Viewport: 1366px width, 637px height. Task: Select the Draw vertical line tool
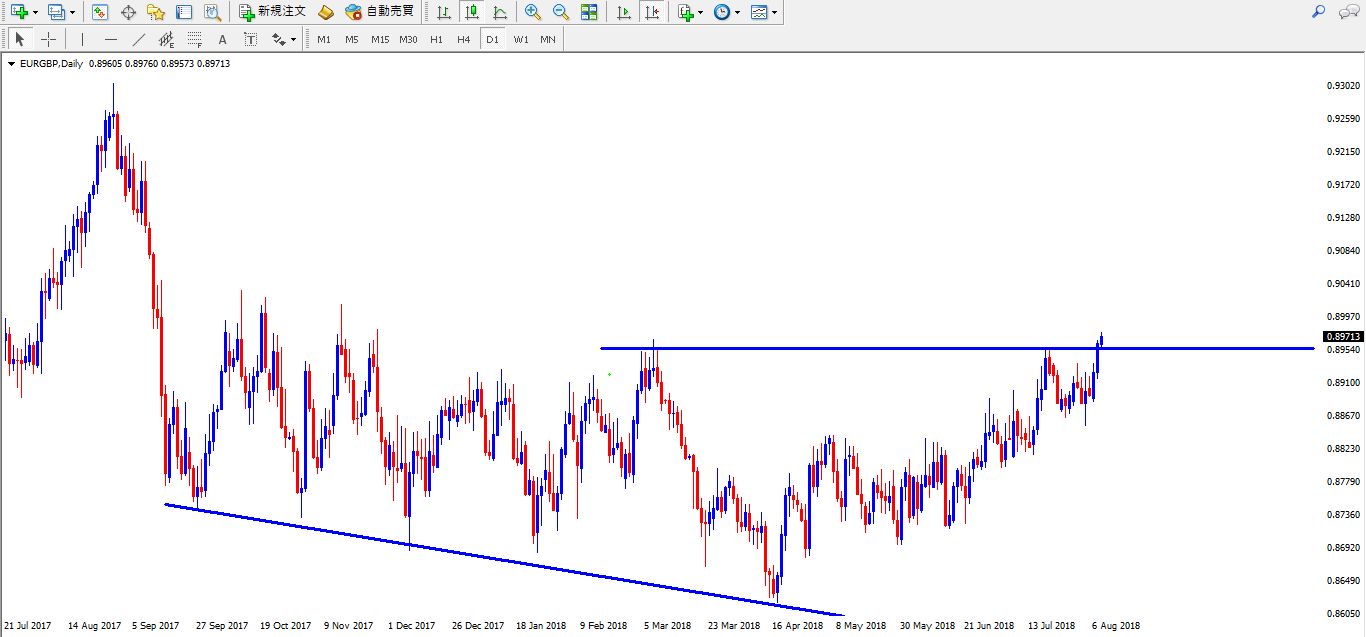[x=82, y=39]
